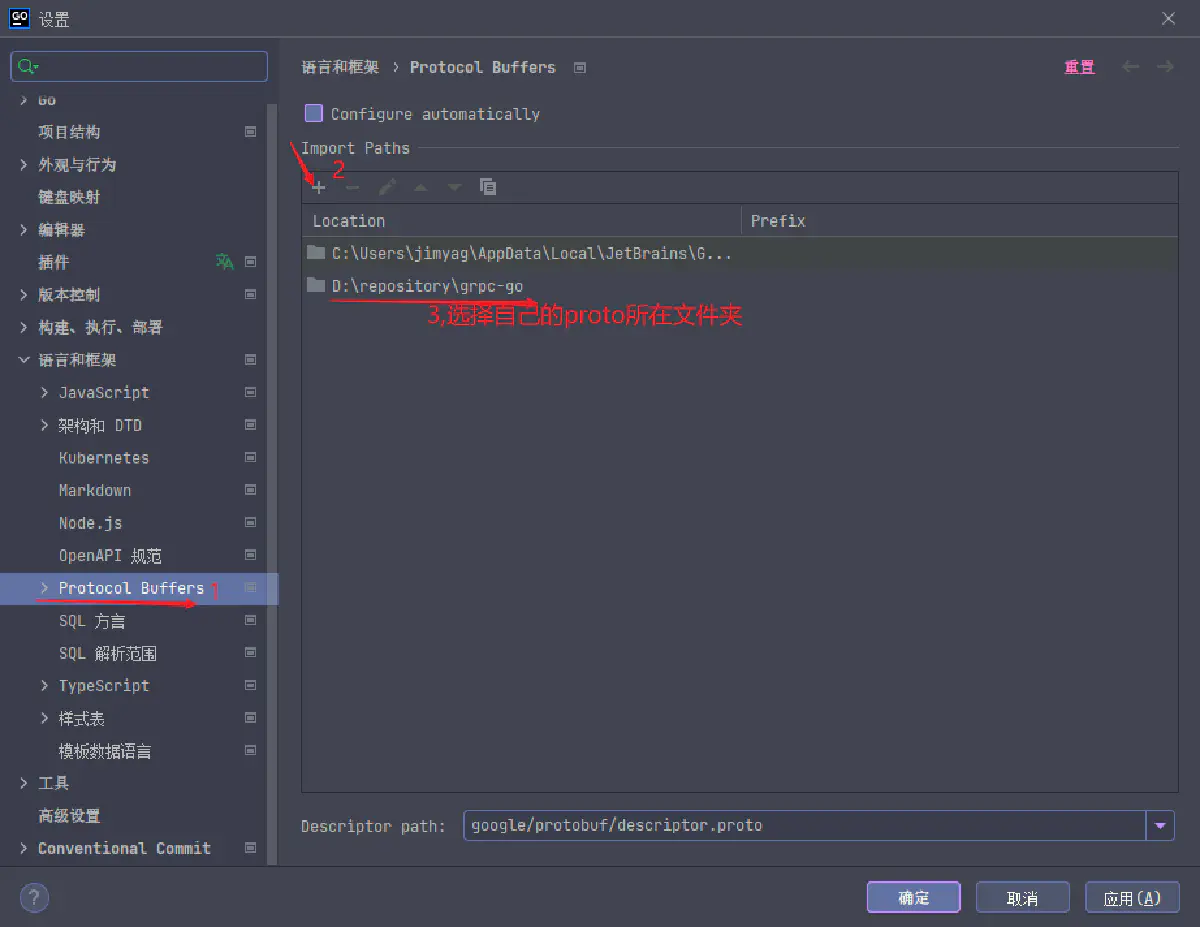The image size is (1200, 927).
Task: Click the minus icon to remove path
Action: coord(352,187)
